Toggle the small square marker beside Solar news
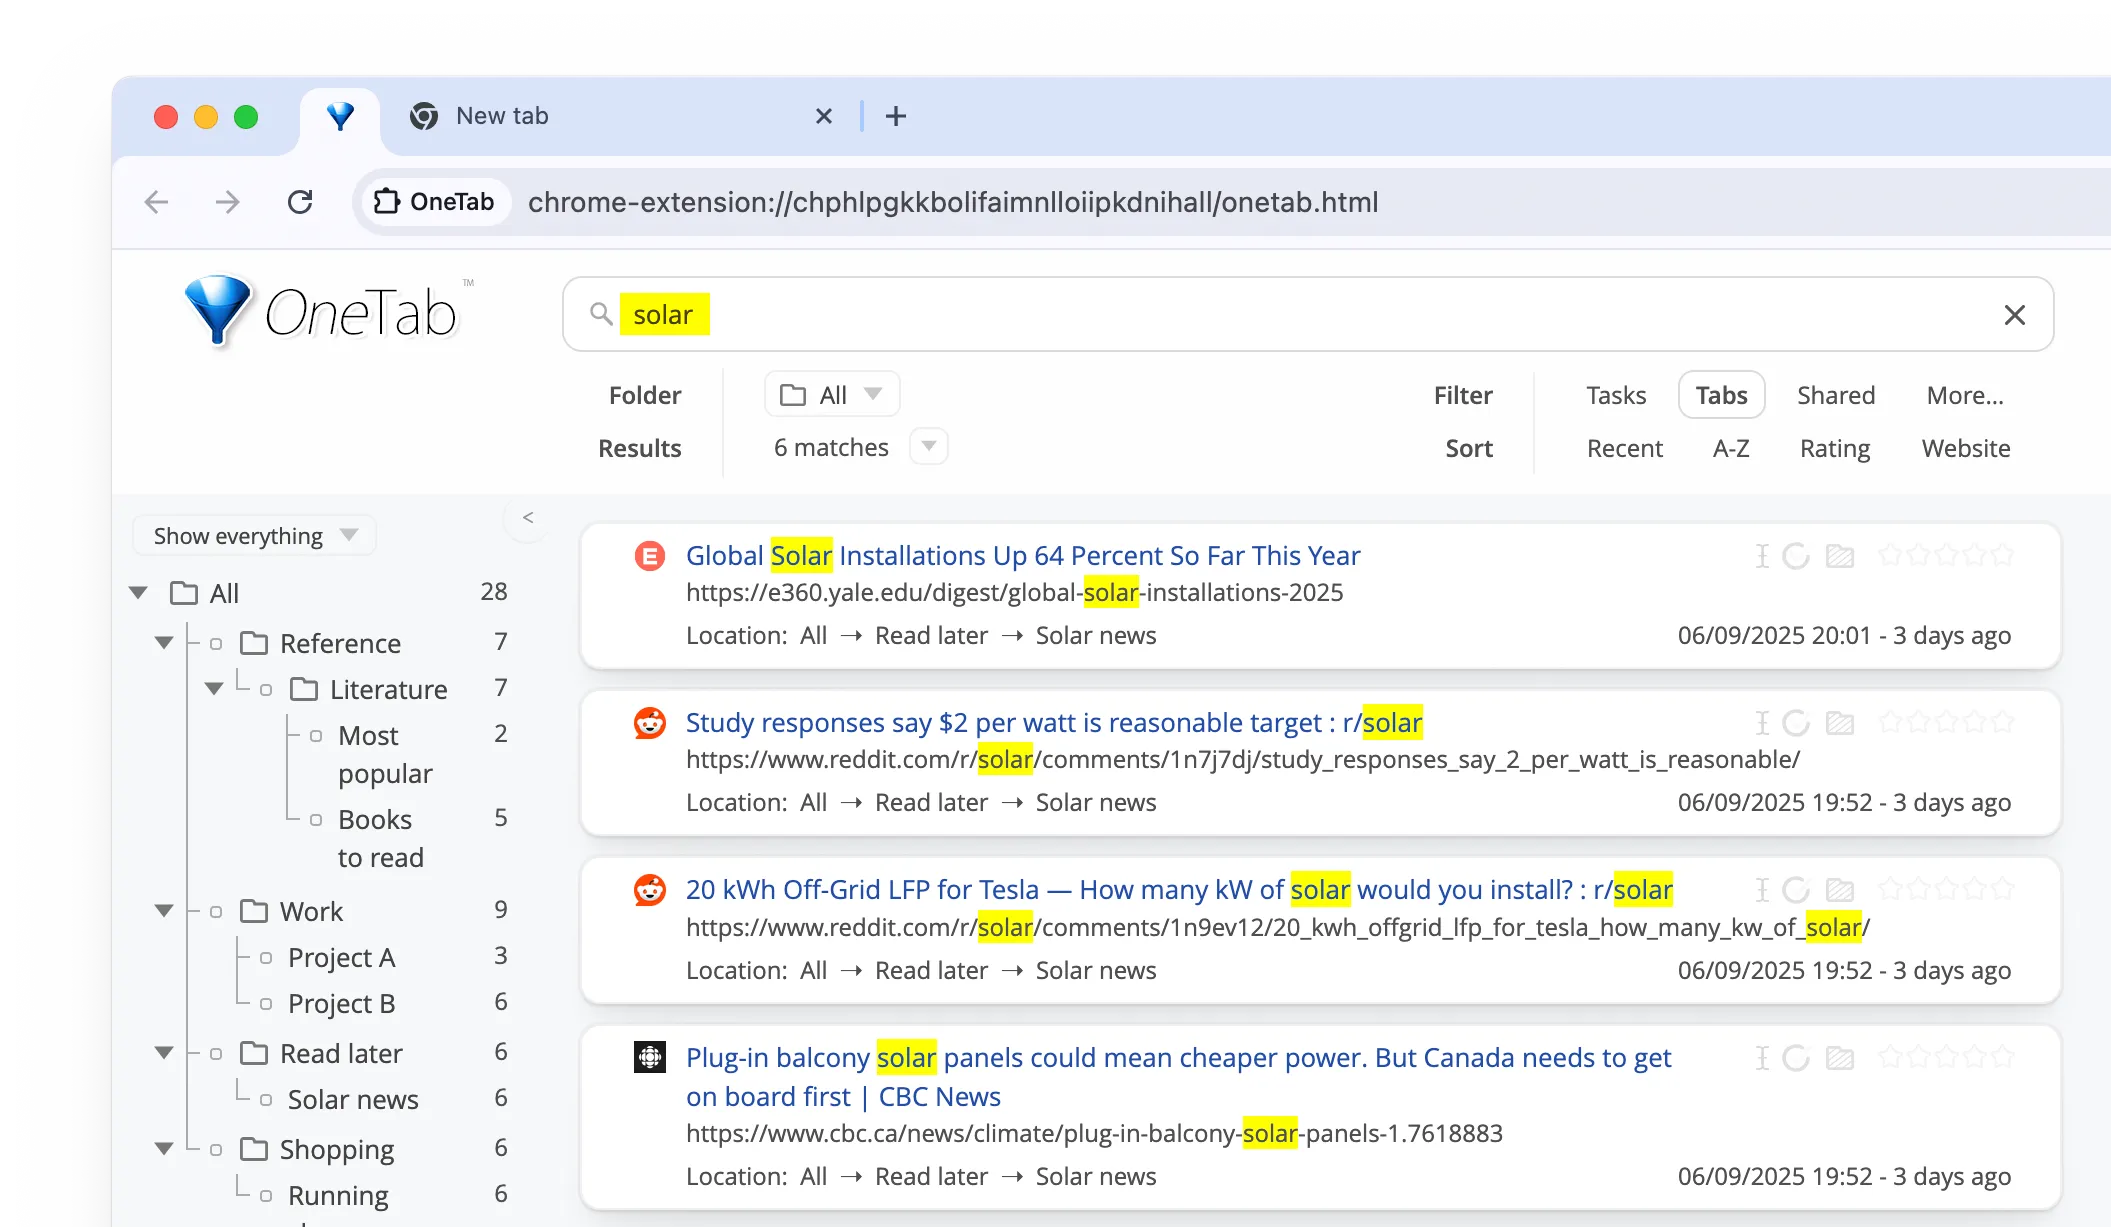Viewport: 2111px width, 1227px height. 266,1100
